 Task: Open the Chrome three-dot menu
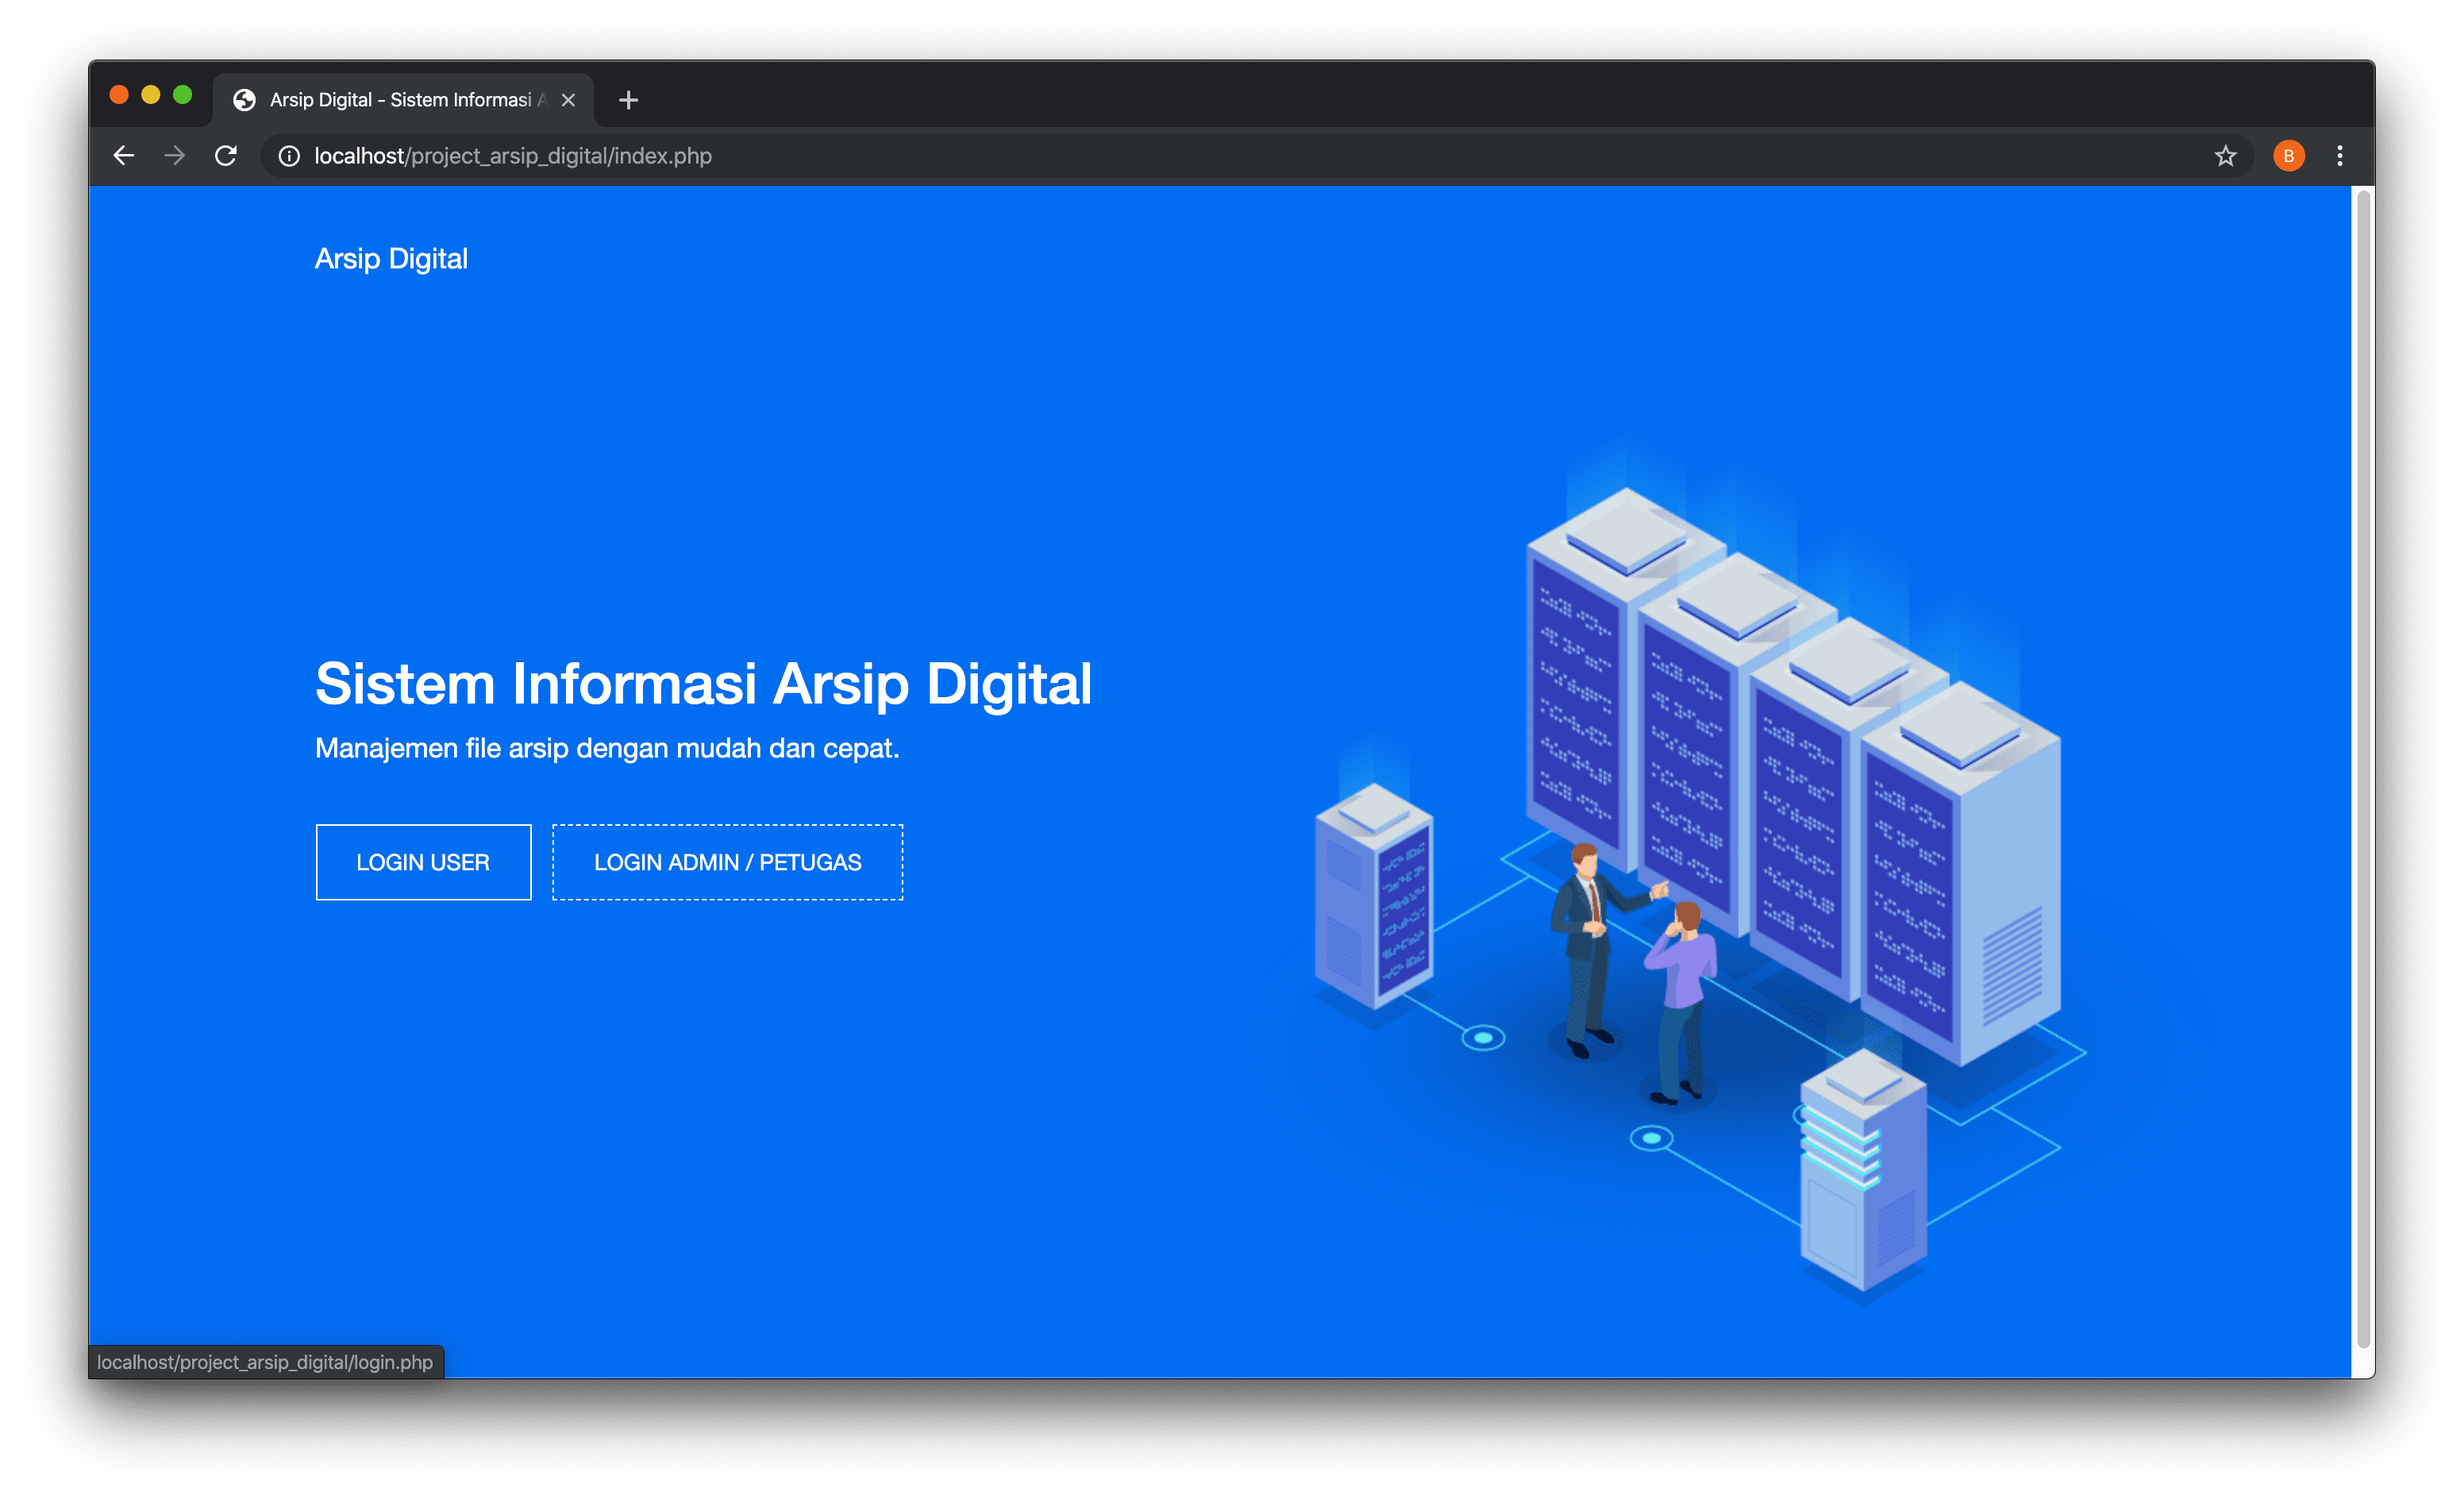[2340, 156]
